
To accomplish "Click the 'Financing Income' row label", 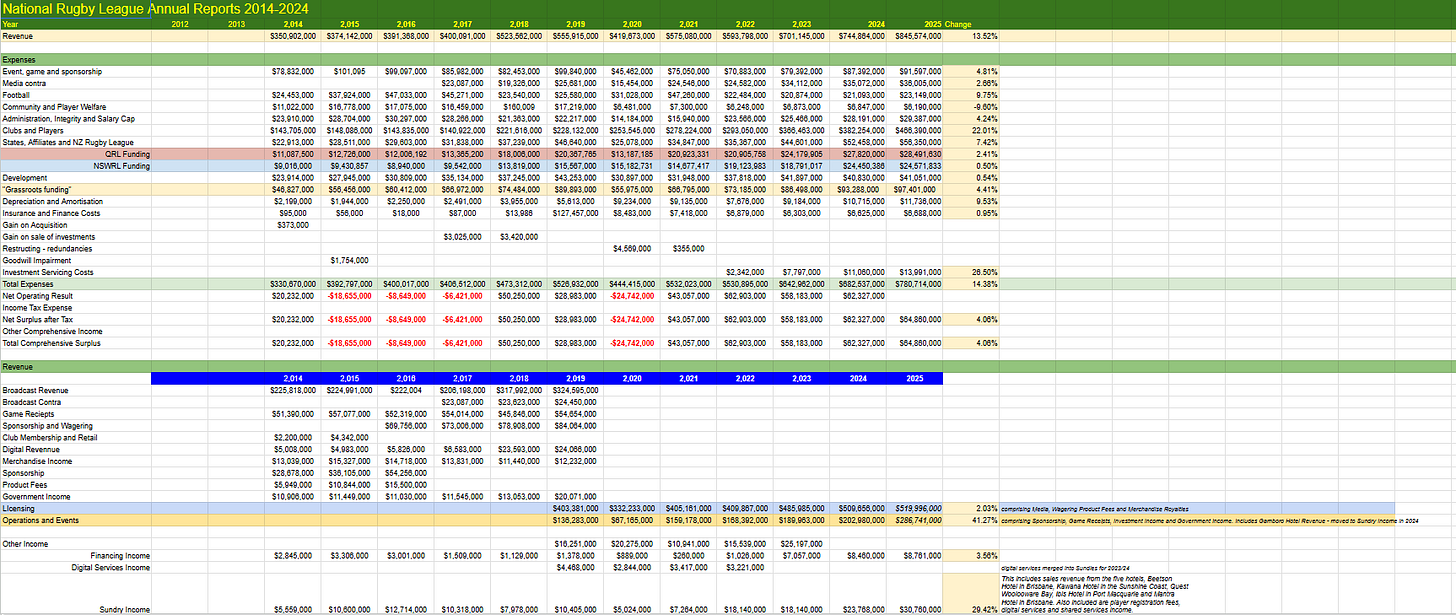I will (x=120, y=555).
